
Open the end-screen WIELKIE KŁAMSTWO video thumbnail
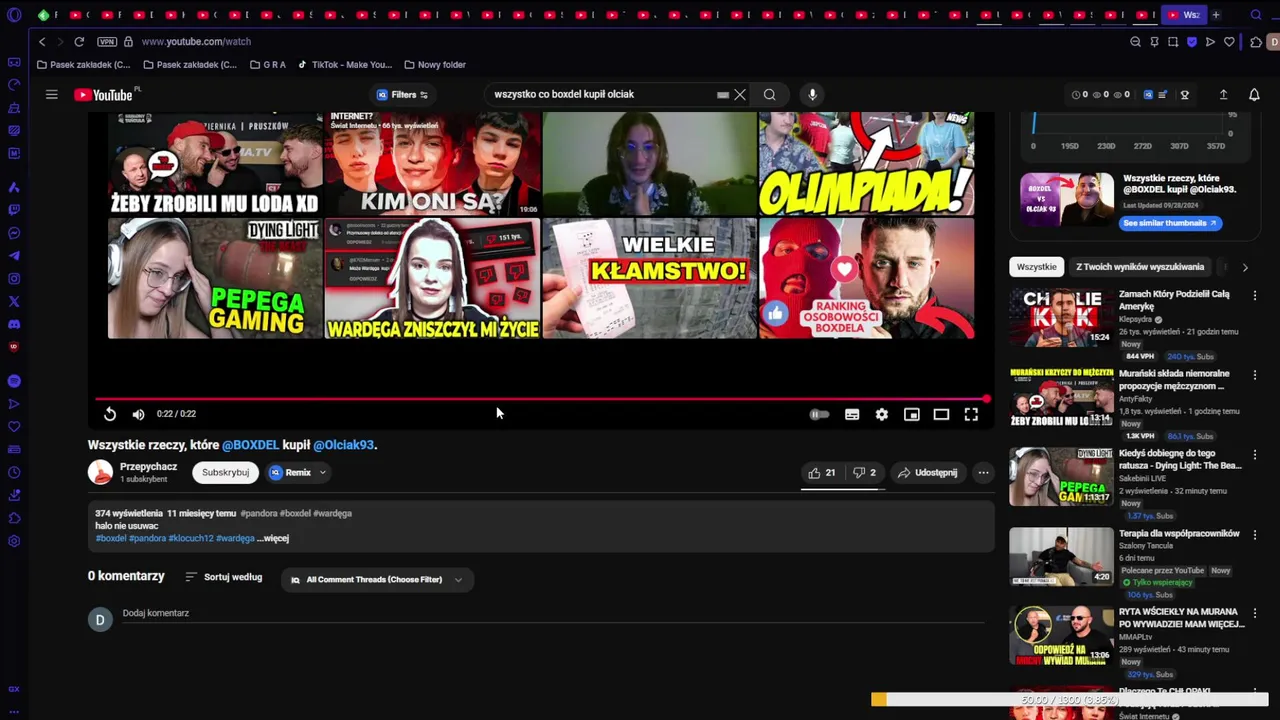tap(649, 278)
